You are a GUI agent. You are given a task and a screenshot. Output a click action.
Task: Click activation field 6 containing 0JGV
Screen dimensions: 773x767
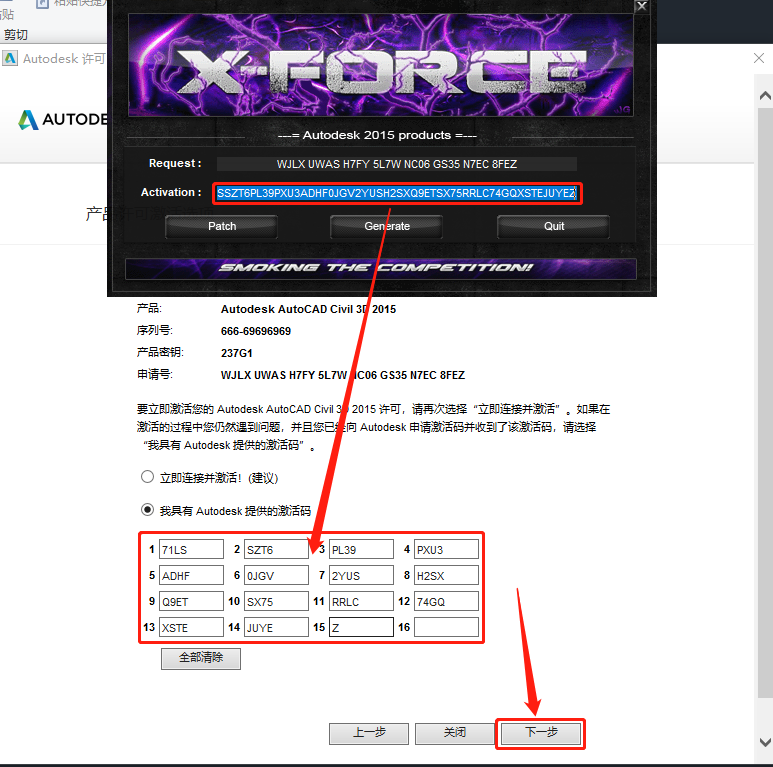(x=277, y=575)
